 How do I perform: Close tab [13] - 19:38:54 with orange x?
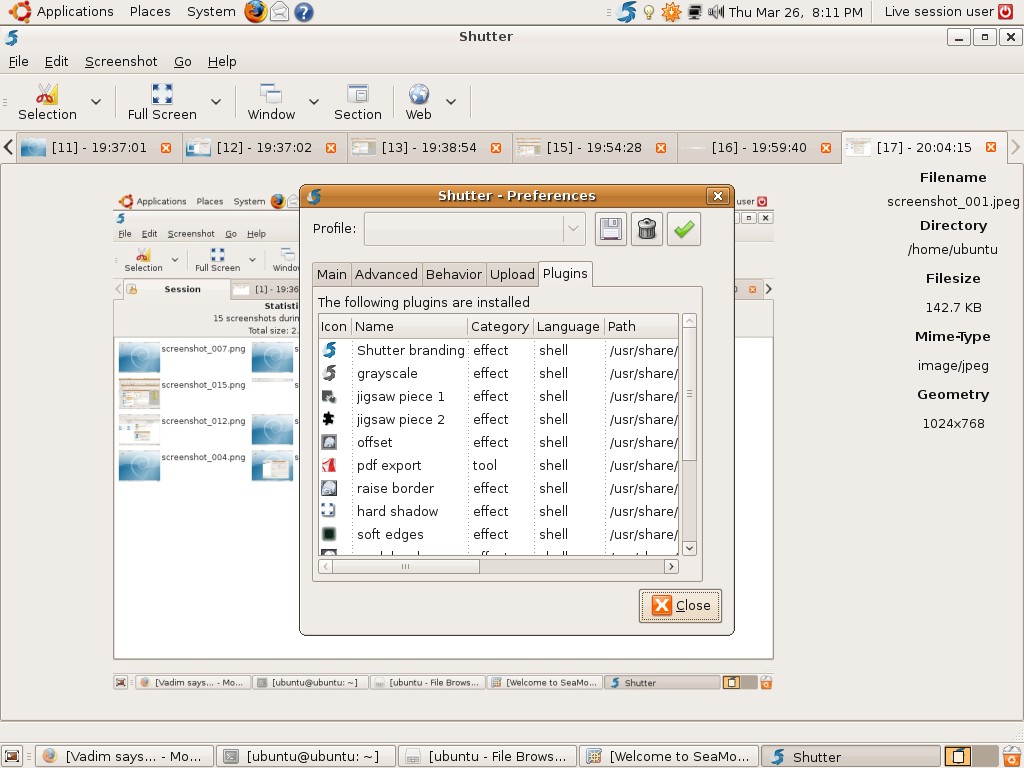tap(496, 148)
